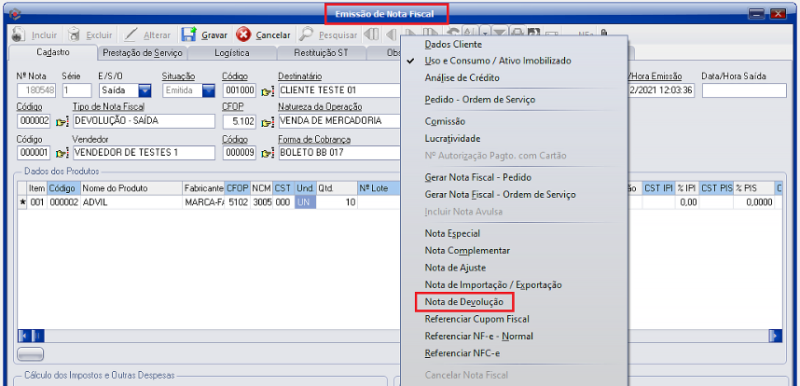
Task: Click the Nº Lote column header
Action: tap(379, 188)
